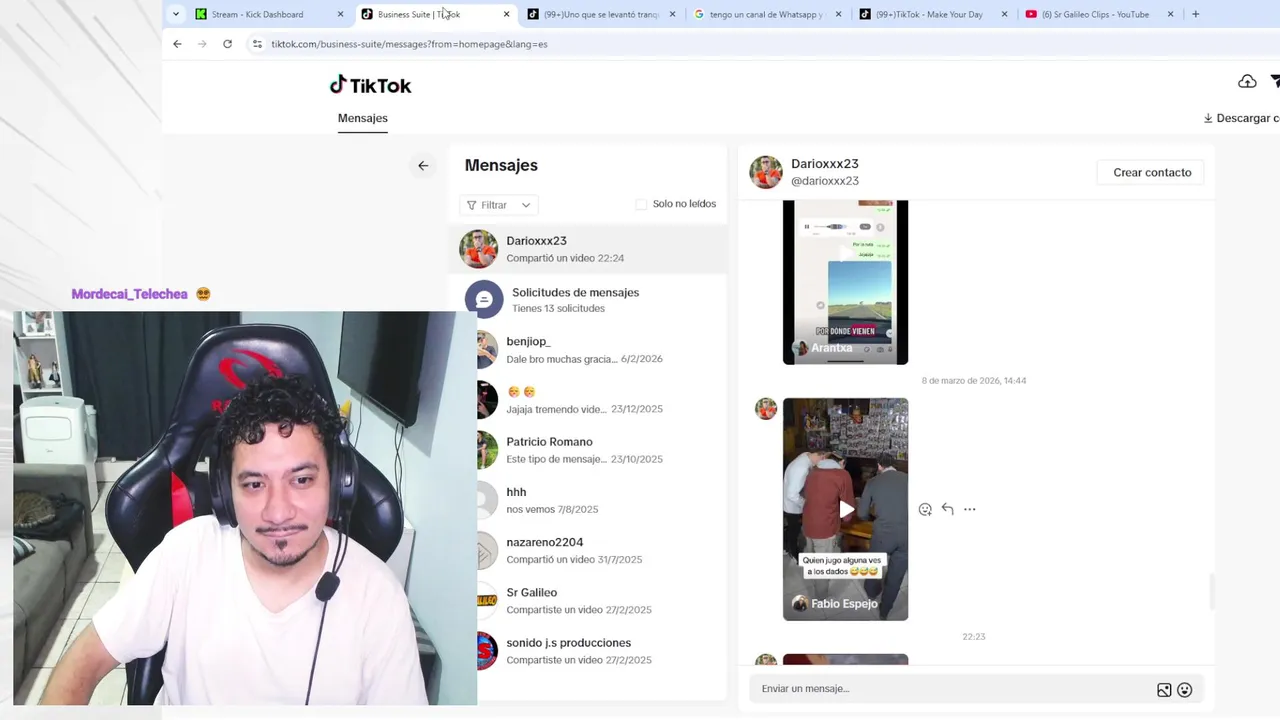Viewport: 1280px width, 720px height.
Task: Click Darioxxx23 avatar in chat header
Action: [x=766, y=172]
